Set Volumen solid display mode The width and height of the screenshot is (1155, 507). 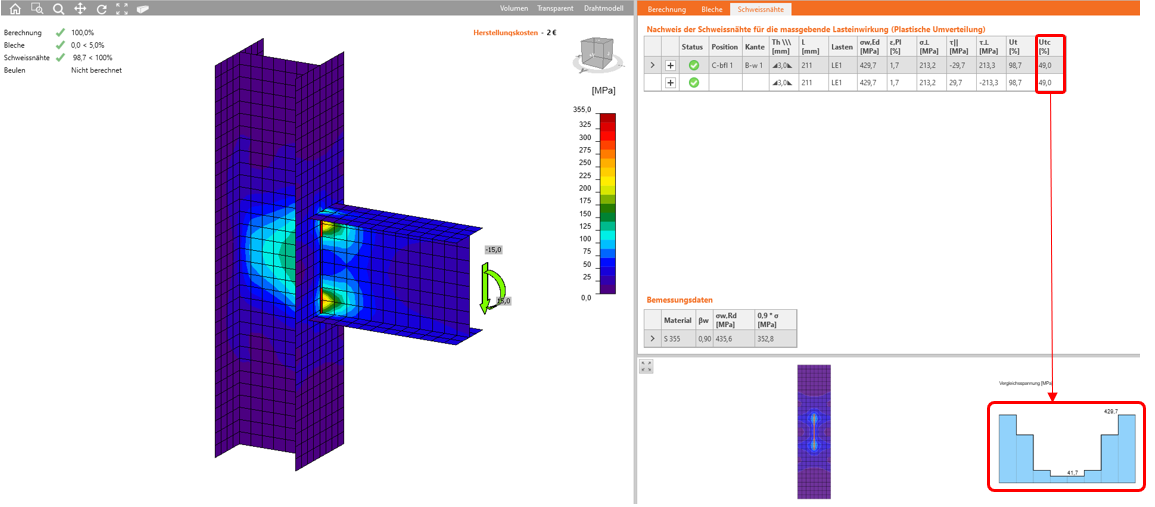(x=513, y=9)
